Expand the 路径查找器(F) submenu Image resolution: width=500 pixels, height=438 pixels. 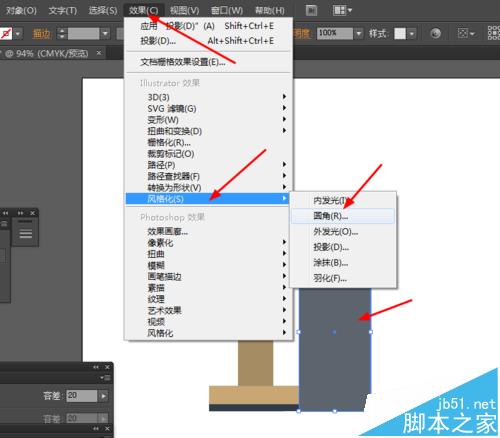pos(207,176)
